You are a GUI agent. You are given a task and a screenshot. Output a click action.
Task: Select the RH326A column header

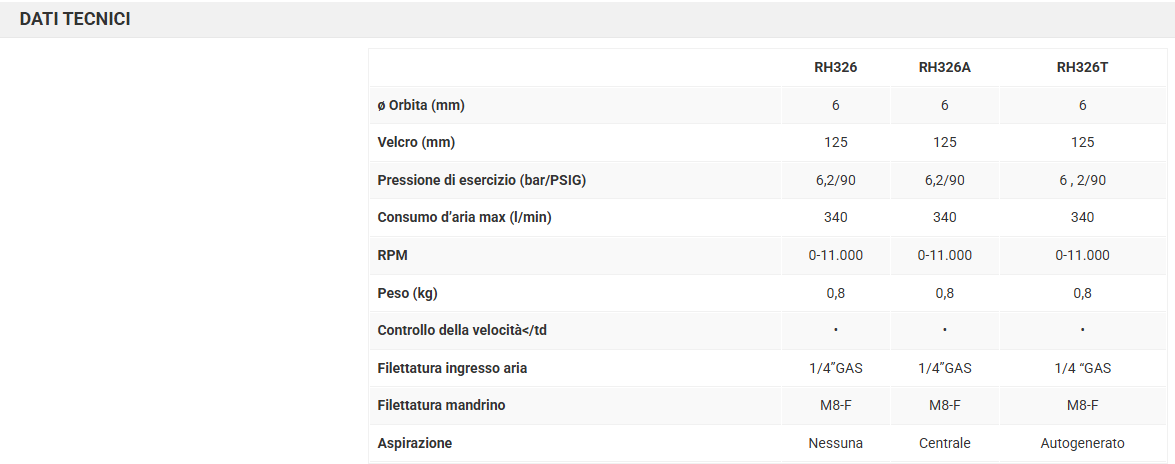944,68
